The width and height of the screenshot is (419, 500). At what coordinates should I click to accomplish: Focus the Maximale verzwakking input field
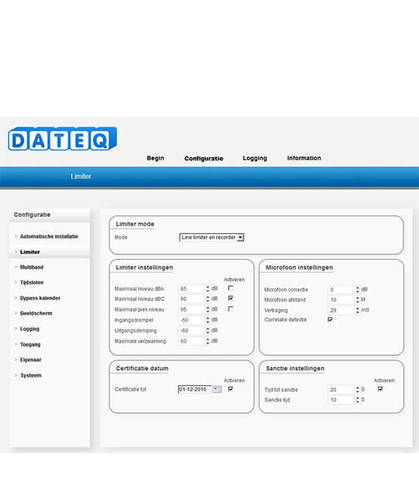click(192, 341)
